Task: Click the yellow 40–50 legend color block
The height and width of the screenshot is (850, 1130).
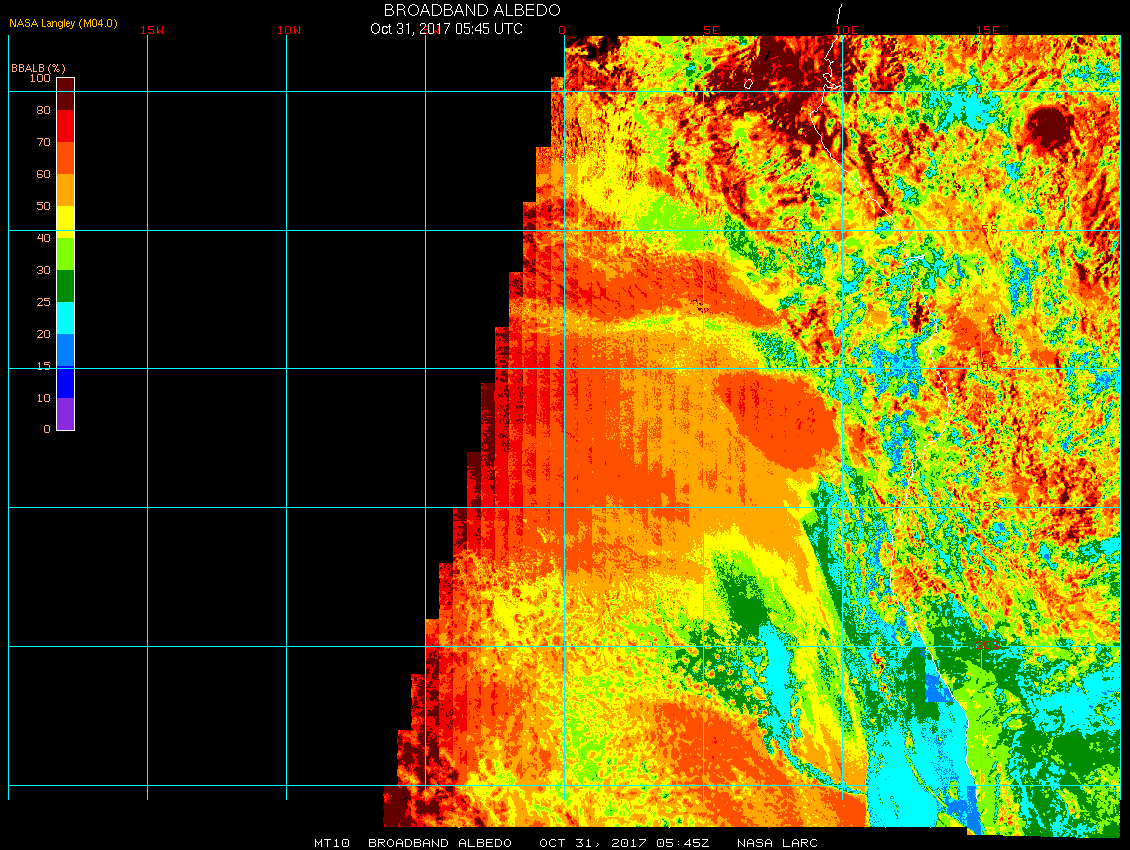Action: [x=65, y=221]
